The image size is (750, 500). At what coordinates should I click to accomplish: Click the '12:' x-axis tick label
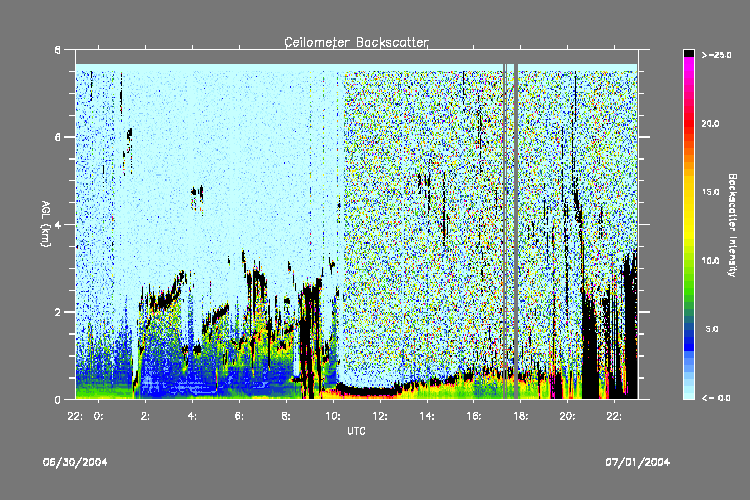tap(380, 416)
